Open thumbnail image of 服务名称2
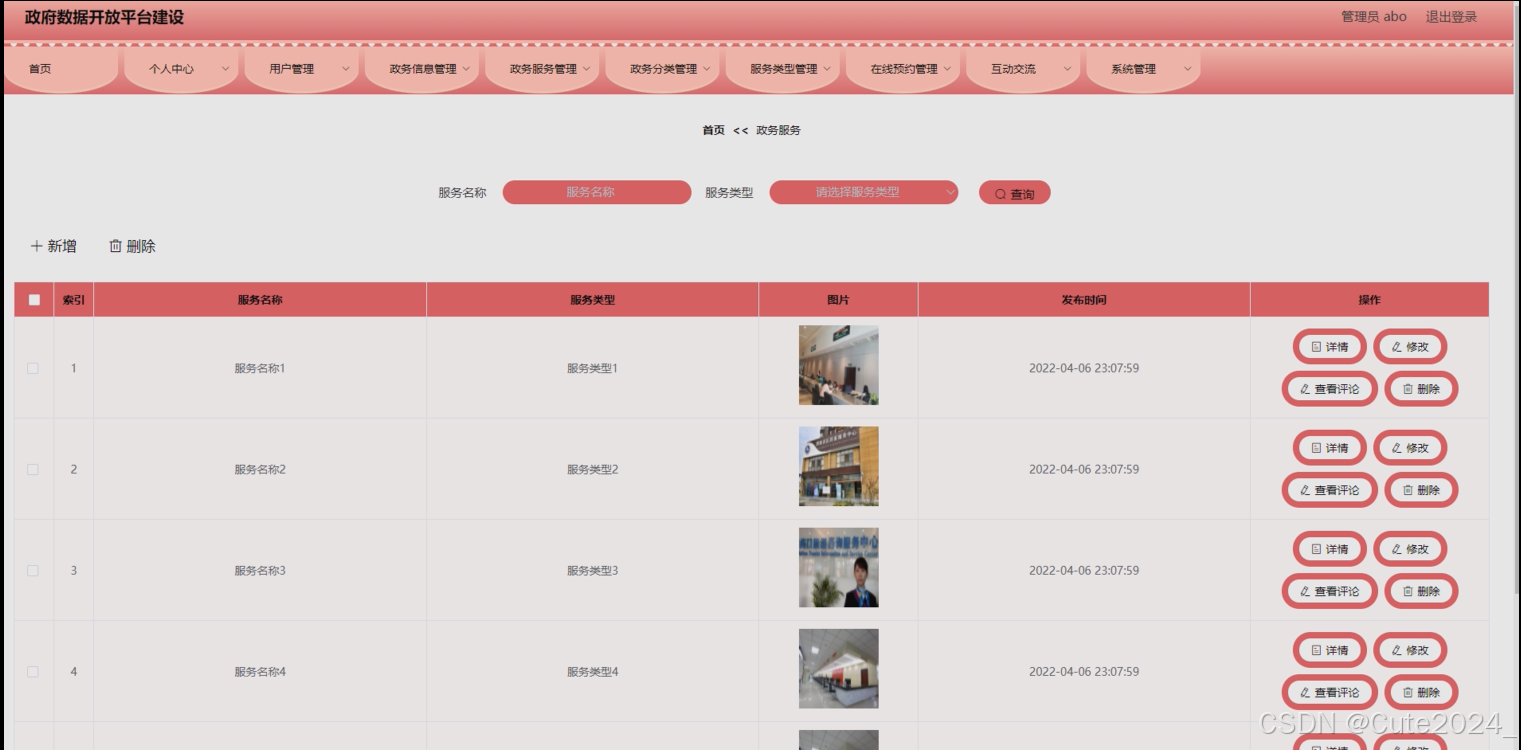Image resolution: width=1521 pixels, height=750 pixels. click(x=838, y=466)
